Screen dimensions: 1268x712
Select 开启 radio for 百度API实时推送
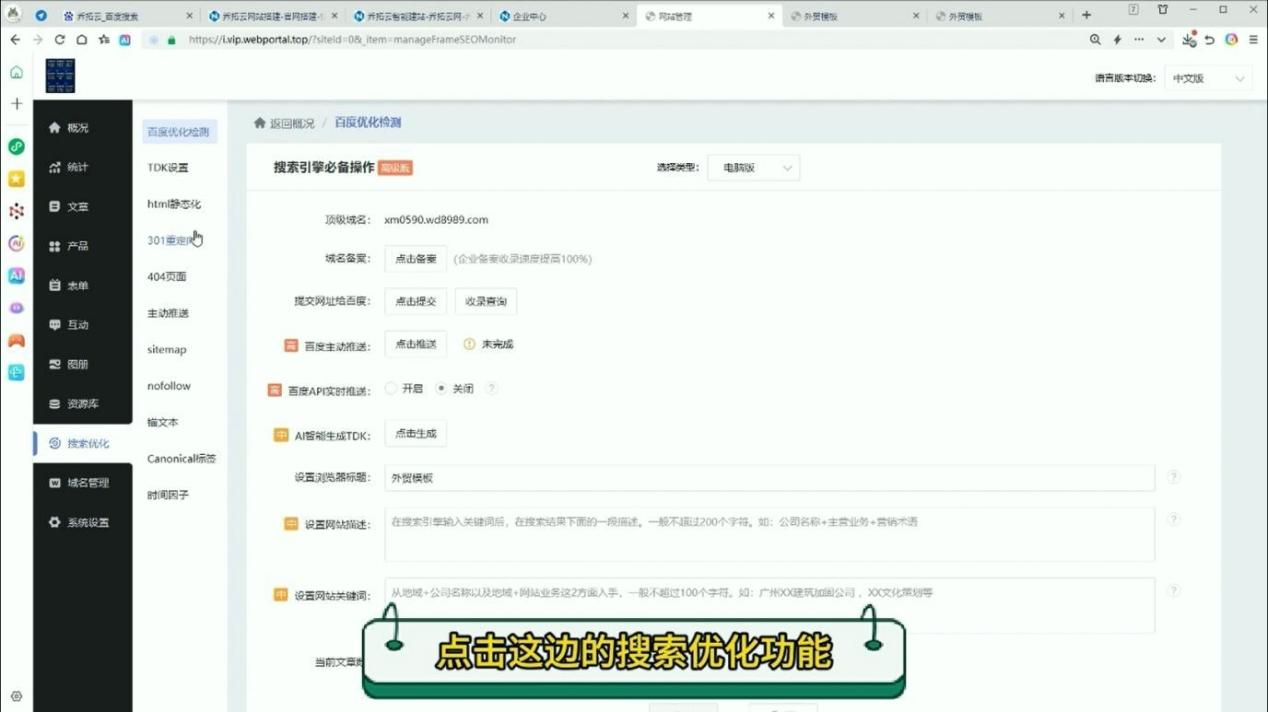[391, 388]
